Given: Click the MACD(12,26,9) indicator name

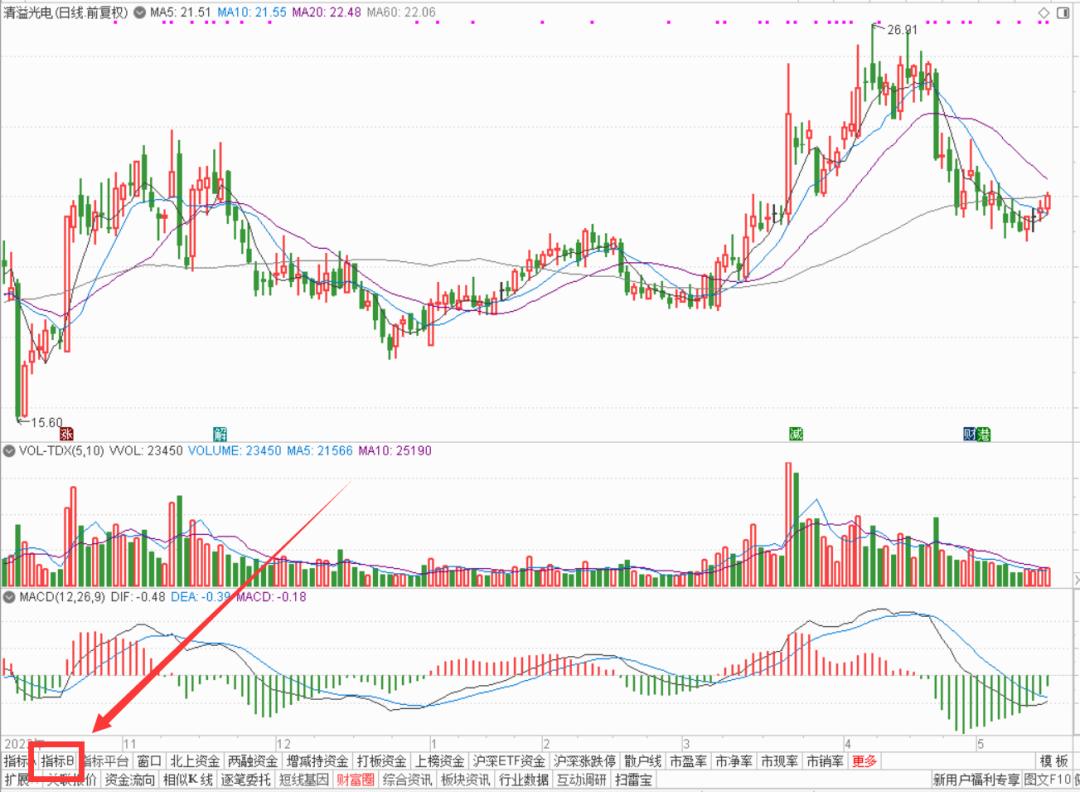Looking at the screenshot, I should coord(62,596).
